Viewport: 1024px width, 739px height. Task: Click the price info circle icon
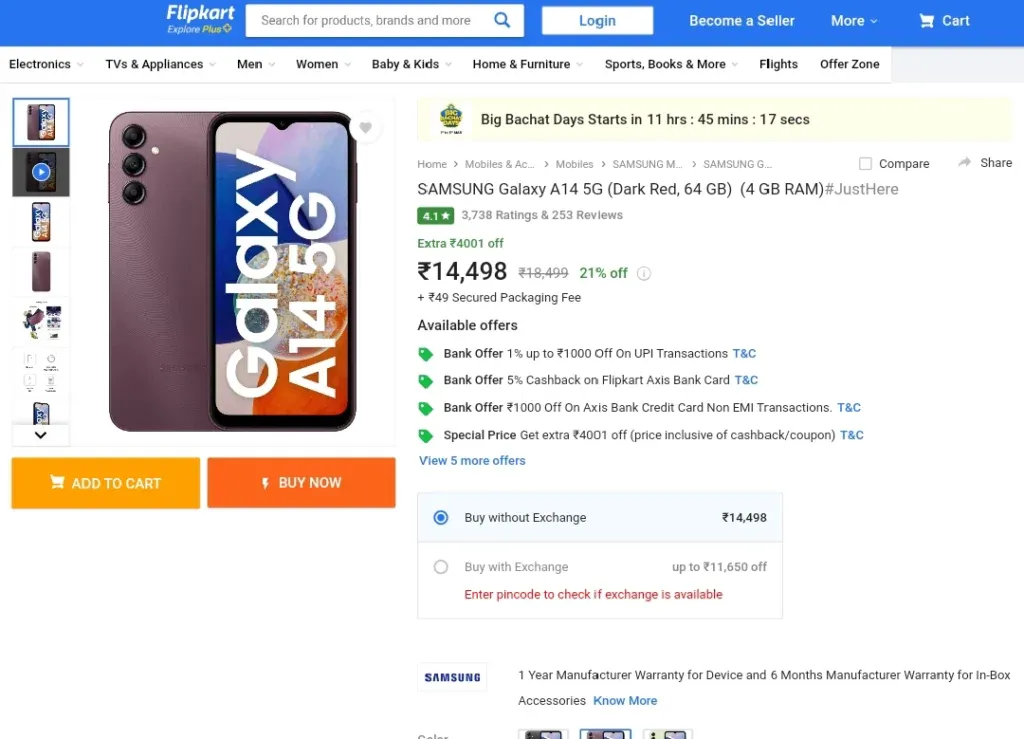(x=644, y=274)
